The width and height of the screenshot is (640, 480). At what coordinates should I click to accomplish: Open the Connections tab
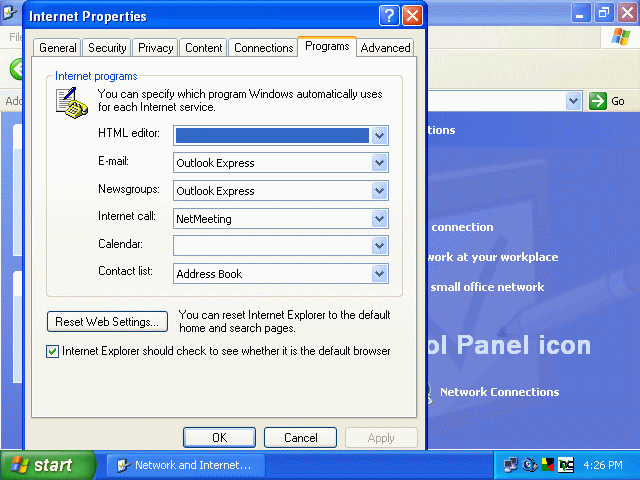click(x=263, y=48)
